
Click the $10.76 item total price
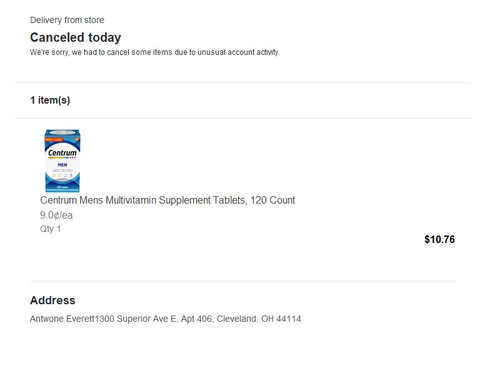click(x=439, y=239)
